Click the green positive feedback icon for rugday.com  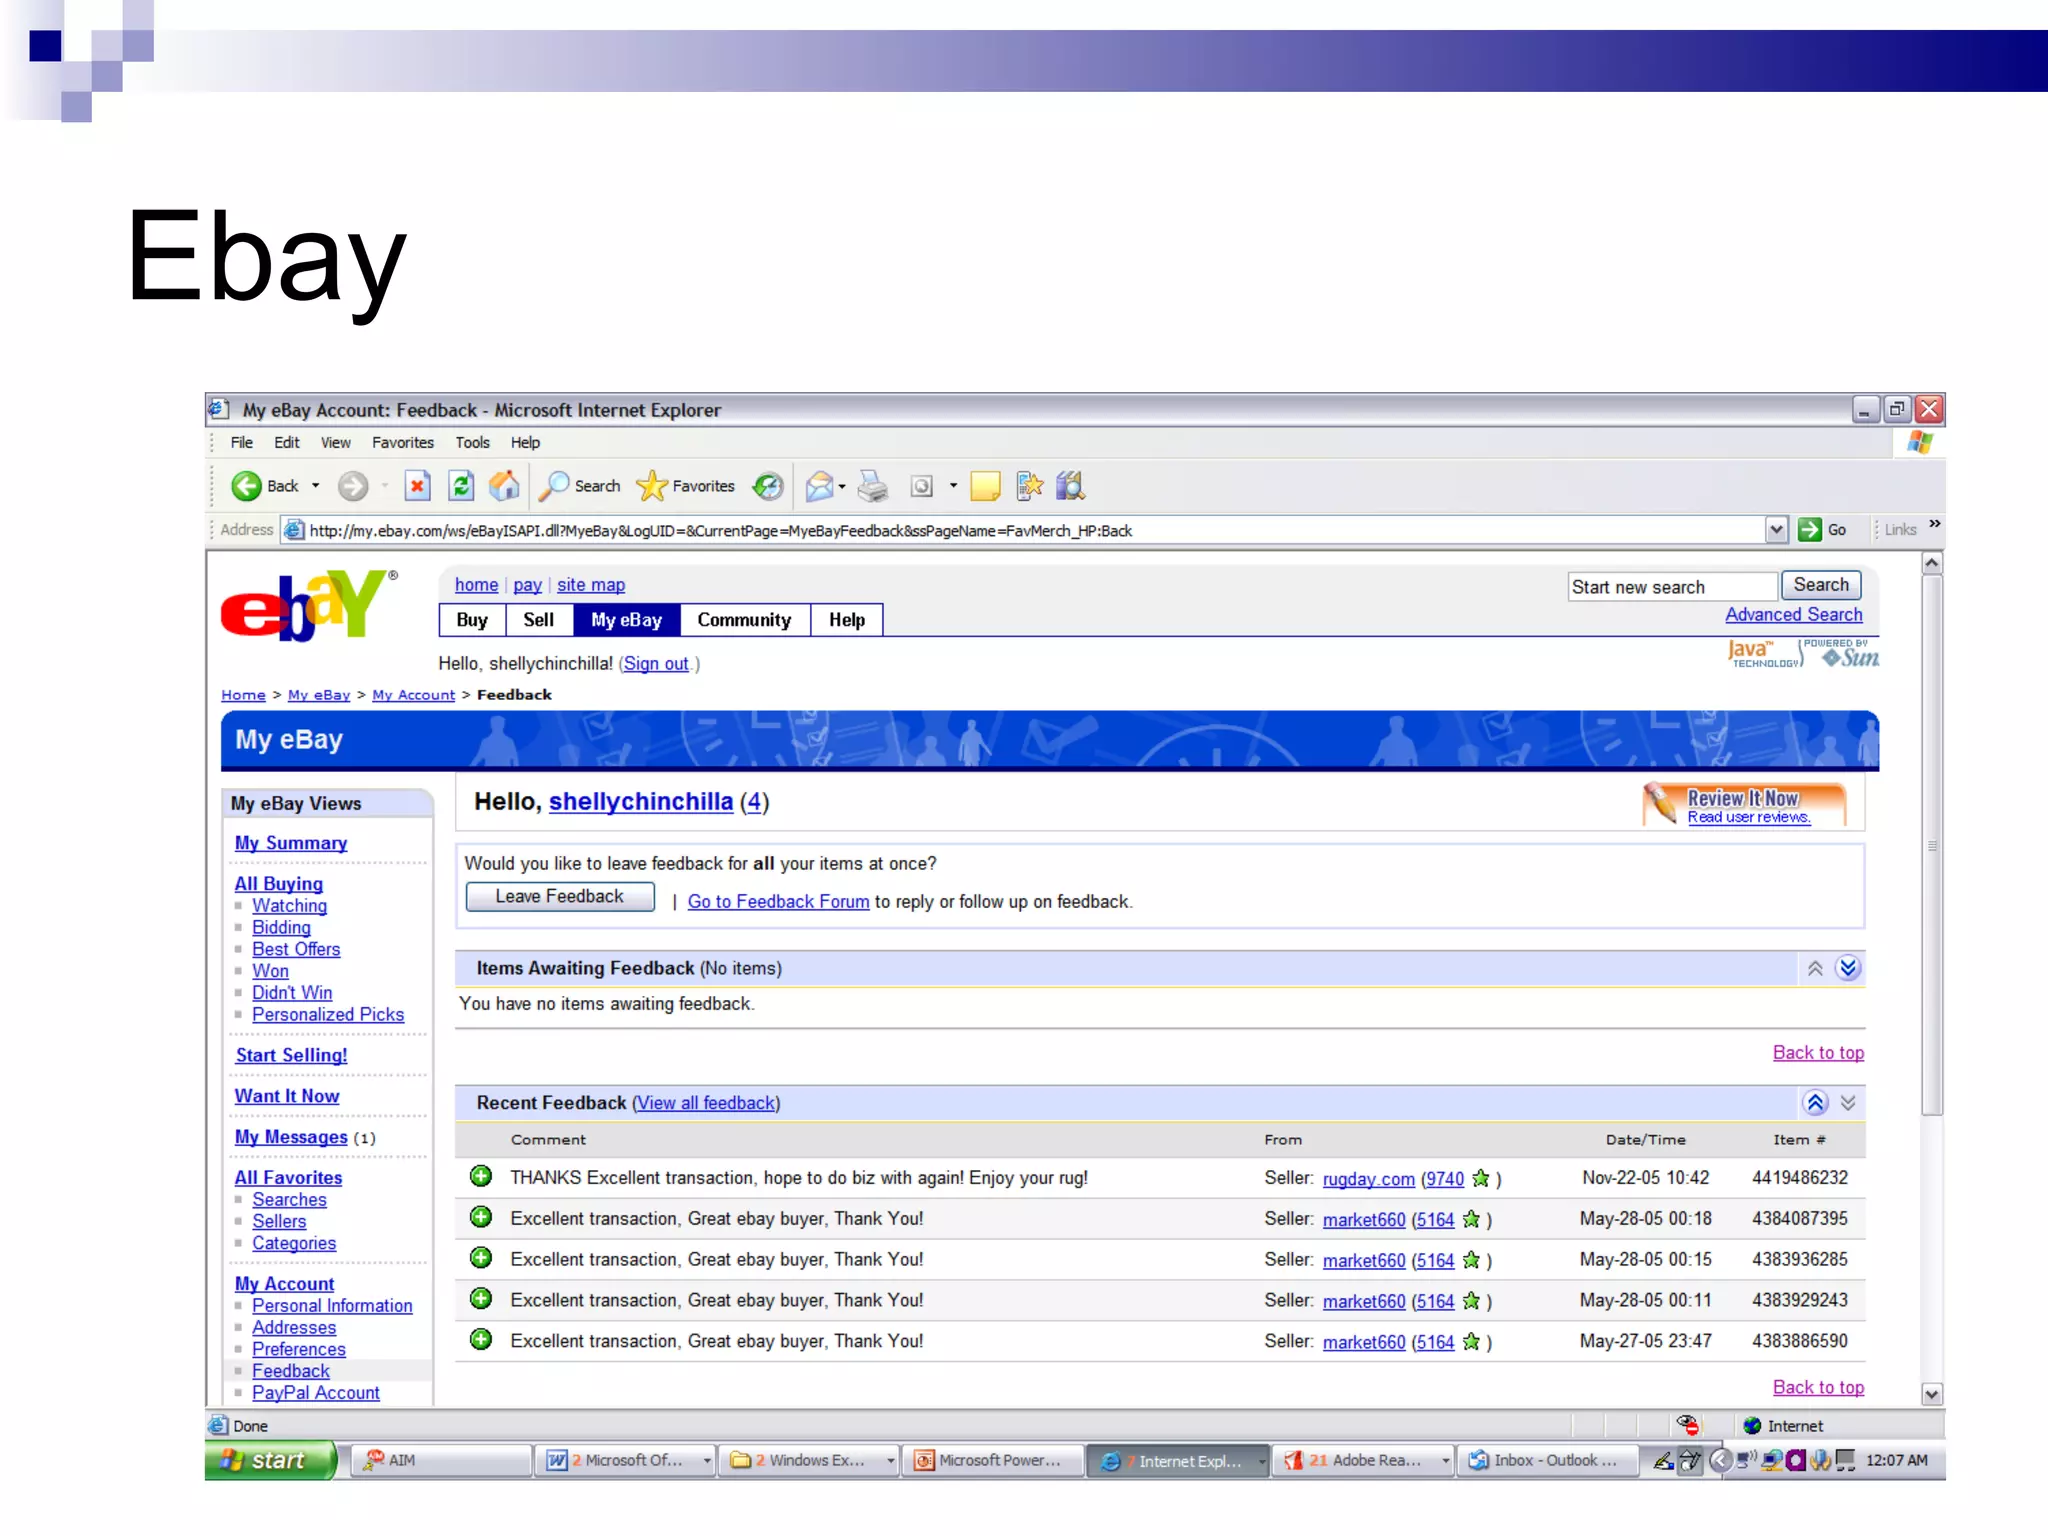(481, 1176)
